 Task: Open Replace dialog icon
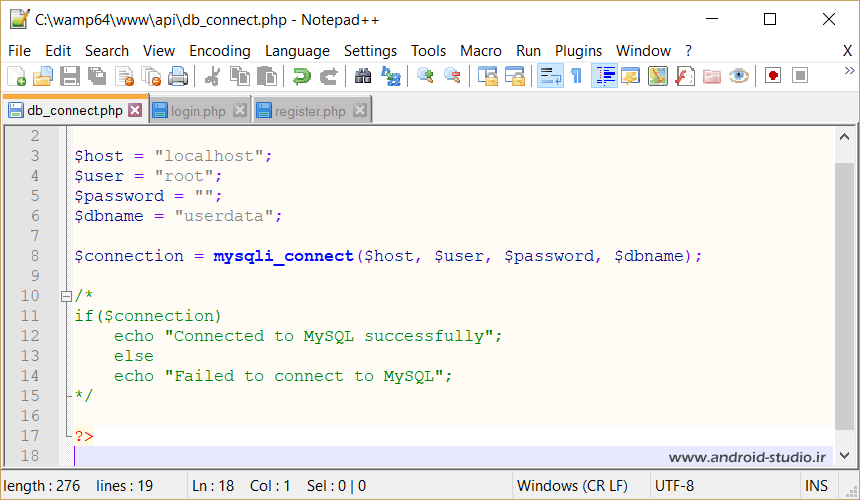(391, 76)
